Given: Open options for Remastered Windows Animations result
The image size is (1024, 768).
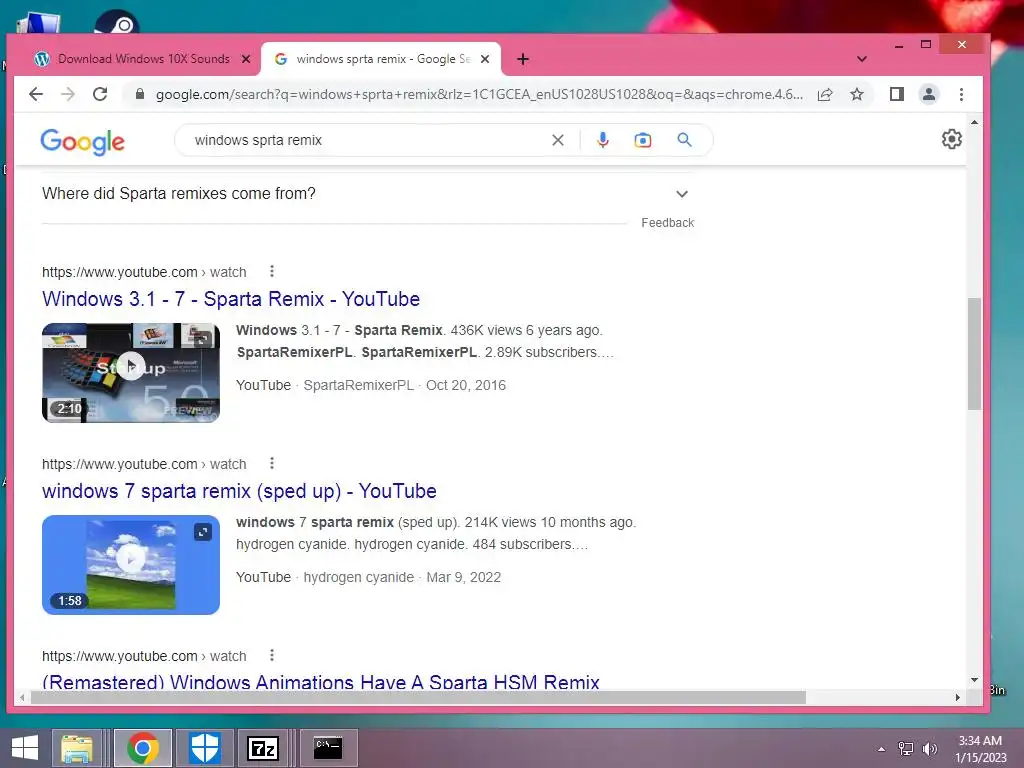Looking at the screenshot, I should click(x=272, y=655).
